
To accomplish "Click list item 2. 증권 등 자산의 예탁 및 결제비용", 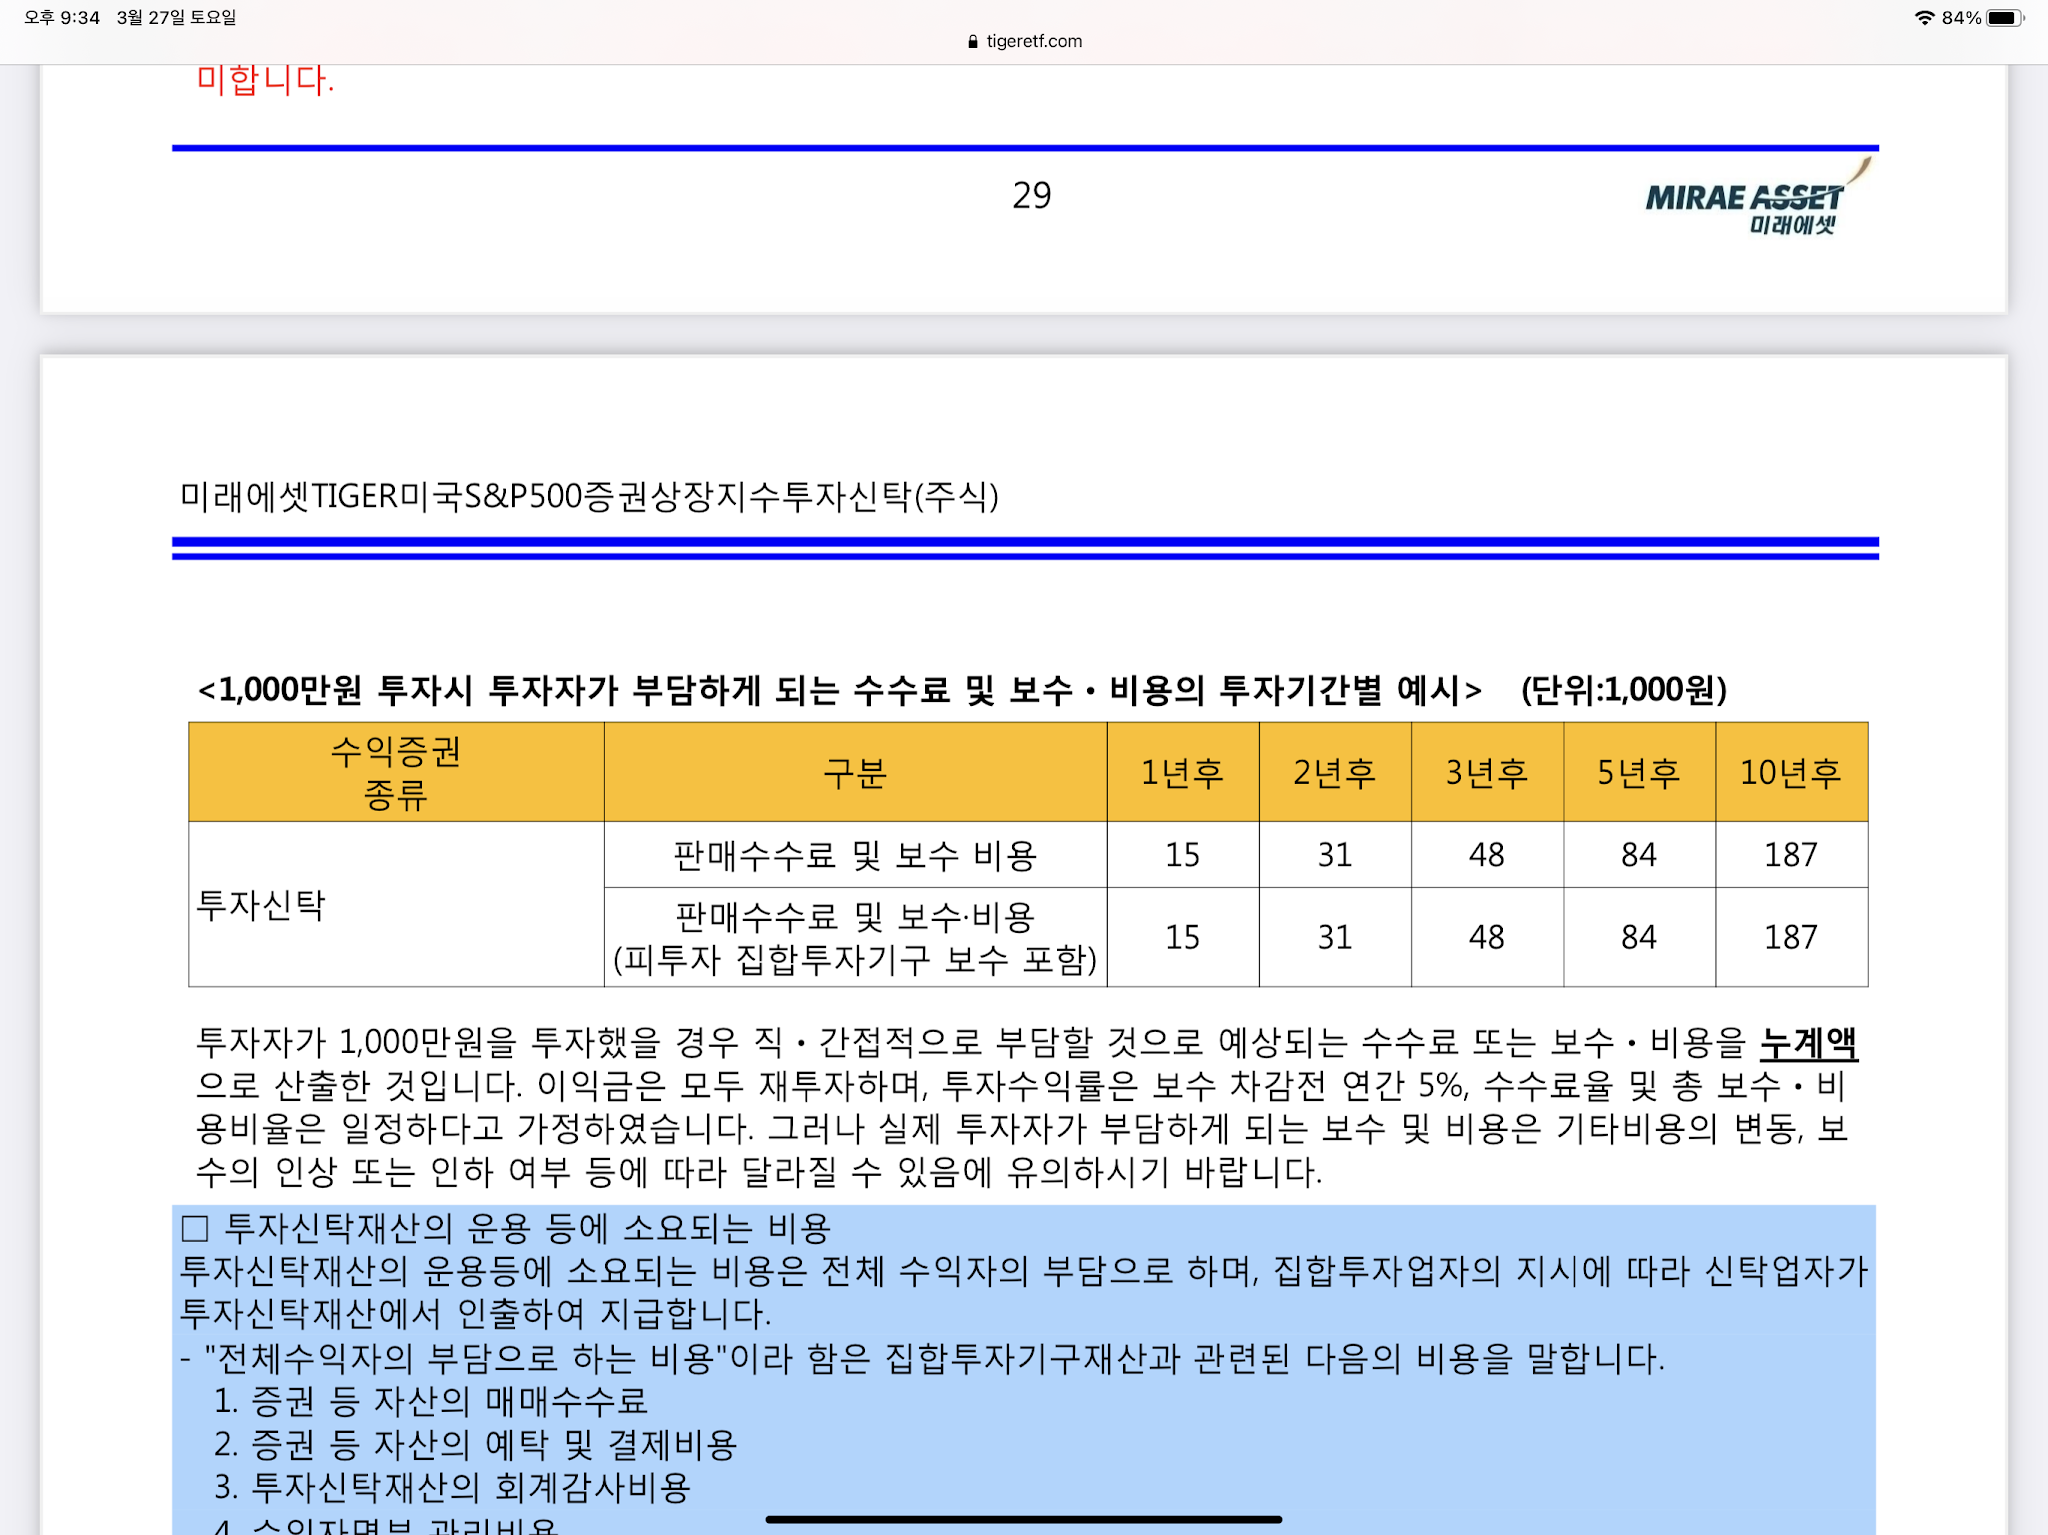I will [x=476, y=1445].
